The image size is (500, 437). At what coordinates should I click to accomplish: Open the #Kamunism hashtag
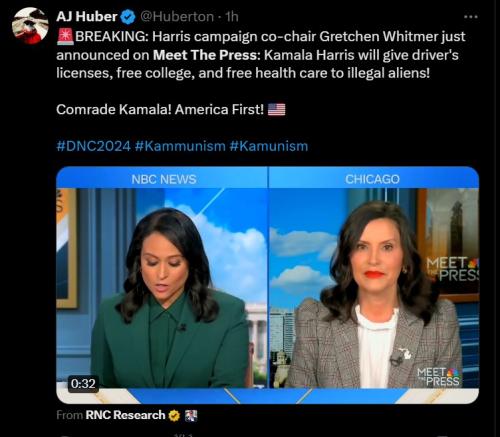pyautogui.click(x=269, y=146)
